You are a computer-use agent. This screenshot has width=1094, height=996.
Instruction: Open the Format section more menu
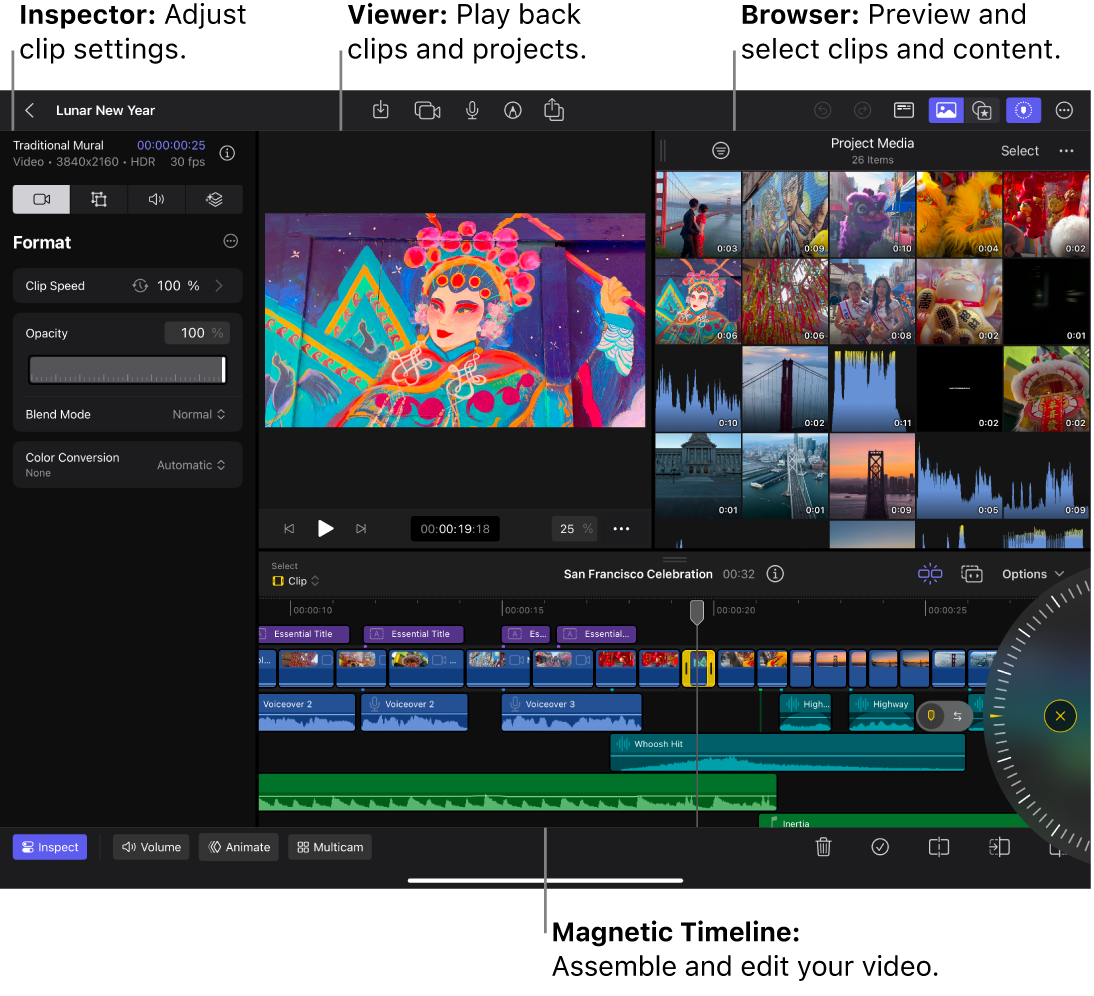[x=230, y=241]
